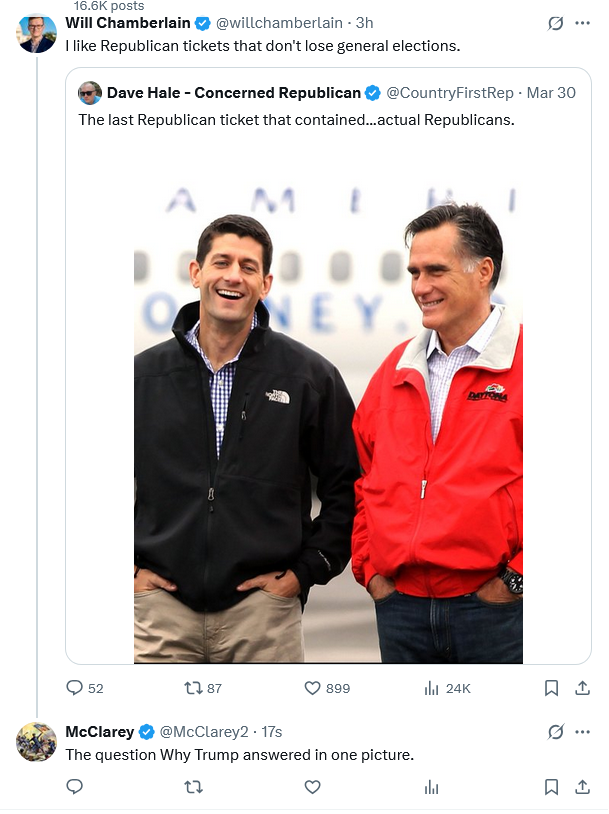Share Will Chamberlain's post
This screenshot has width=609, height=814.
tap(582, 688)
